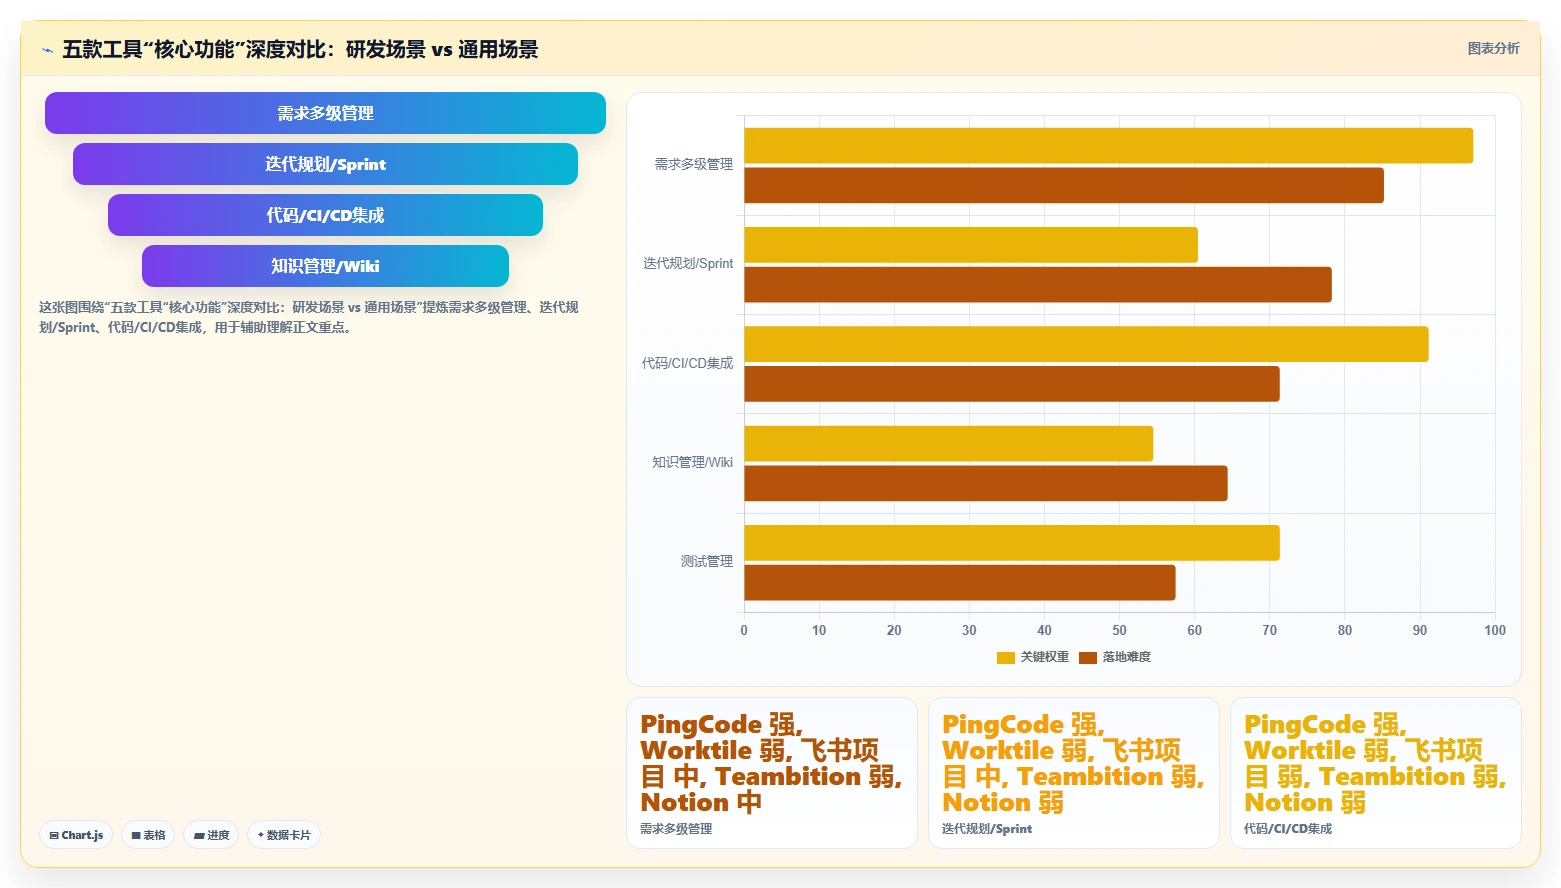The width and height of the screenshot is (1561, 888).
Task: Open the data card captioned 需求多级管理
Action: (772, 773)
